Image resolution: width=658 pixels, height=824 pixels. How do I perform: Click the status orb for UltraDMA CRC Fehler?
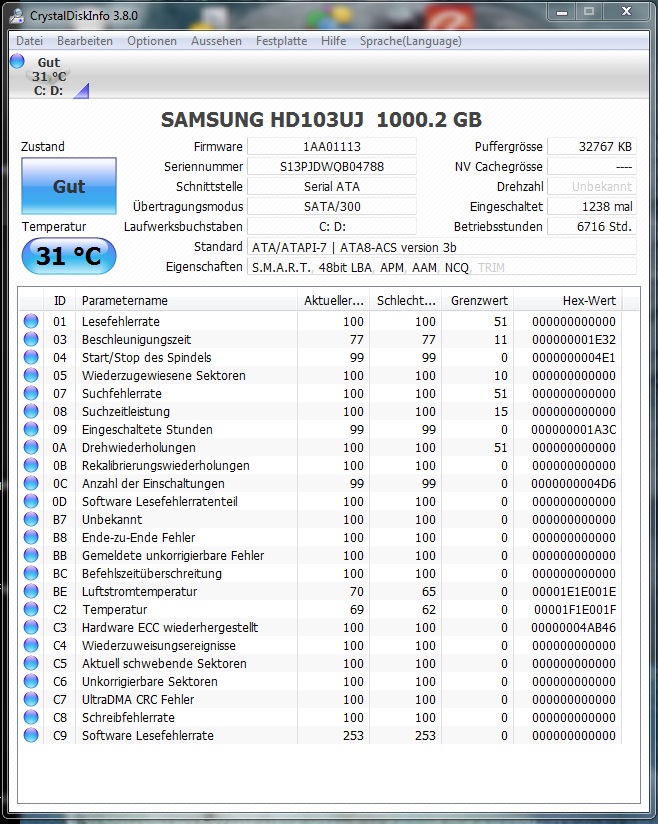pyautogui.click(x=31, y=699)
